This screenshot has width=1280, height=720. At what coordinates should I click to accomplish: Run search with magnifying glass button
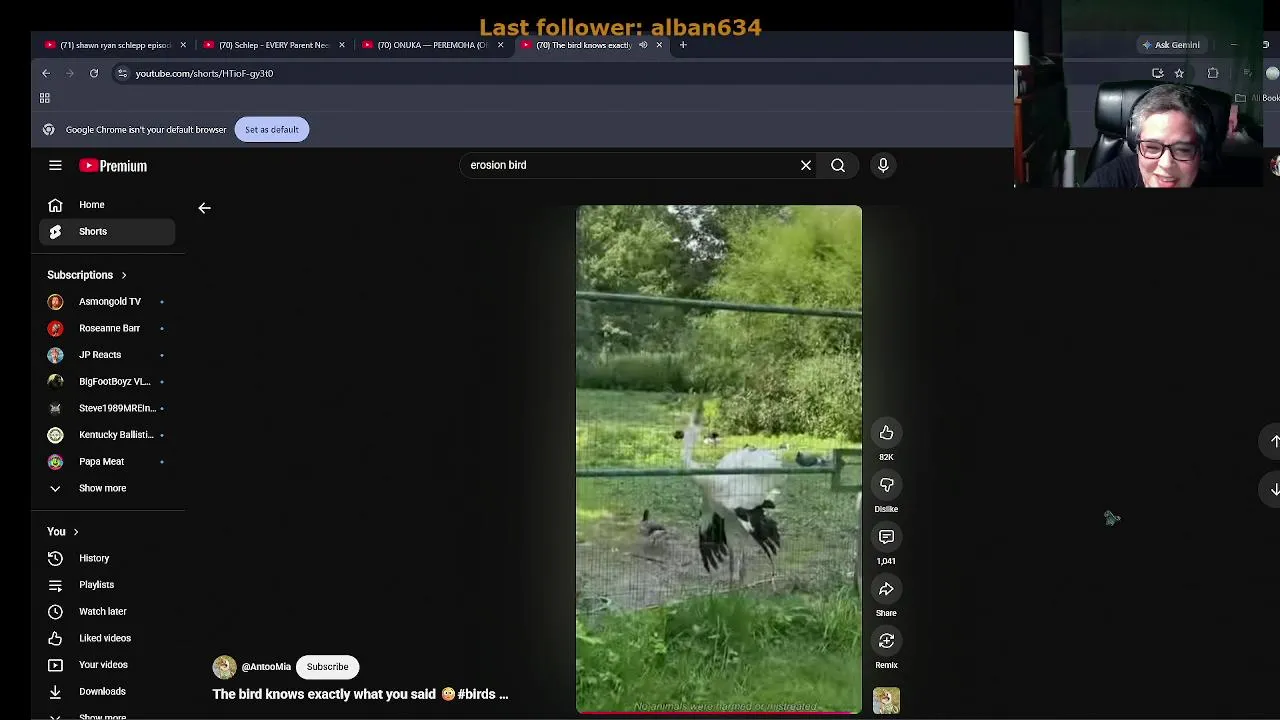point(838,165)
